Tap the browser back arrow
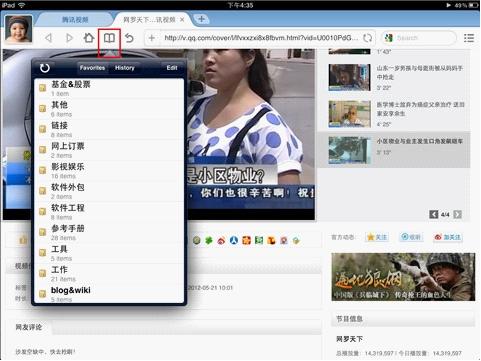 49,38
